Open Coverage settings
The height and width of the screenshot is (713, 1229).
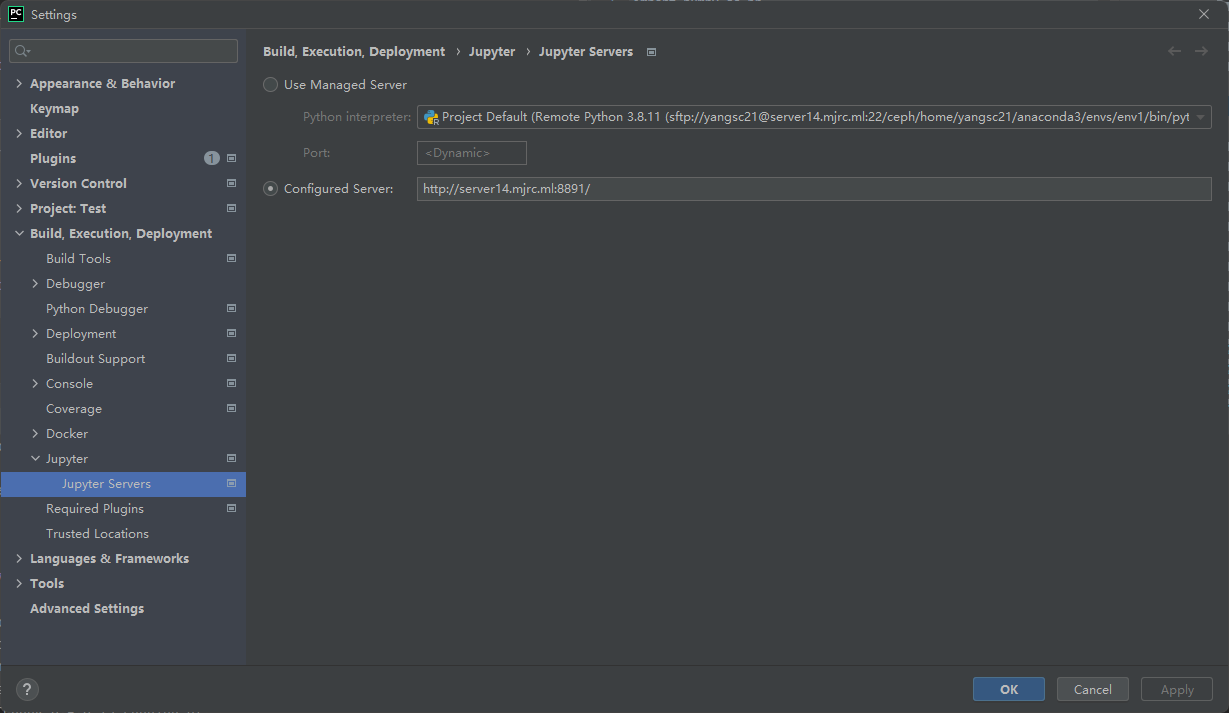point(74,408)
